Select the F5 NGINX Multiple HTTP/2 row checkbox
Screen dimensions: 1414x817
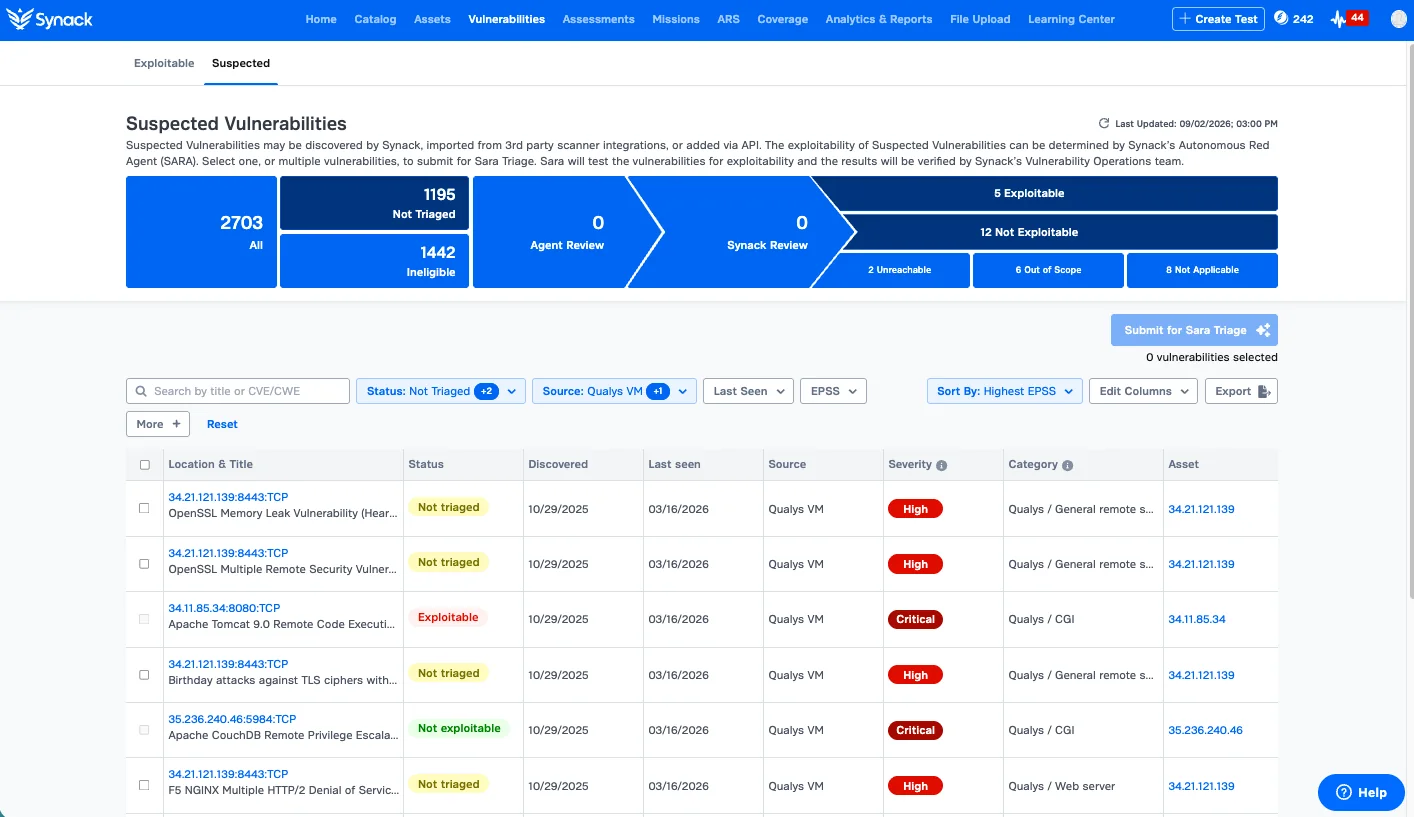tap(144, 785)
